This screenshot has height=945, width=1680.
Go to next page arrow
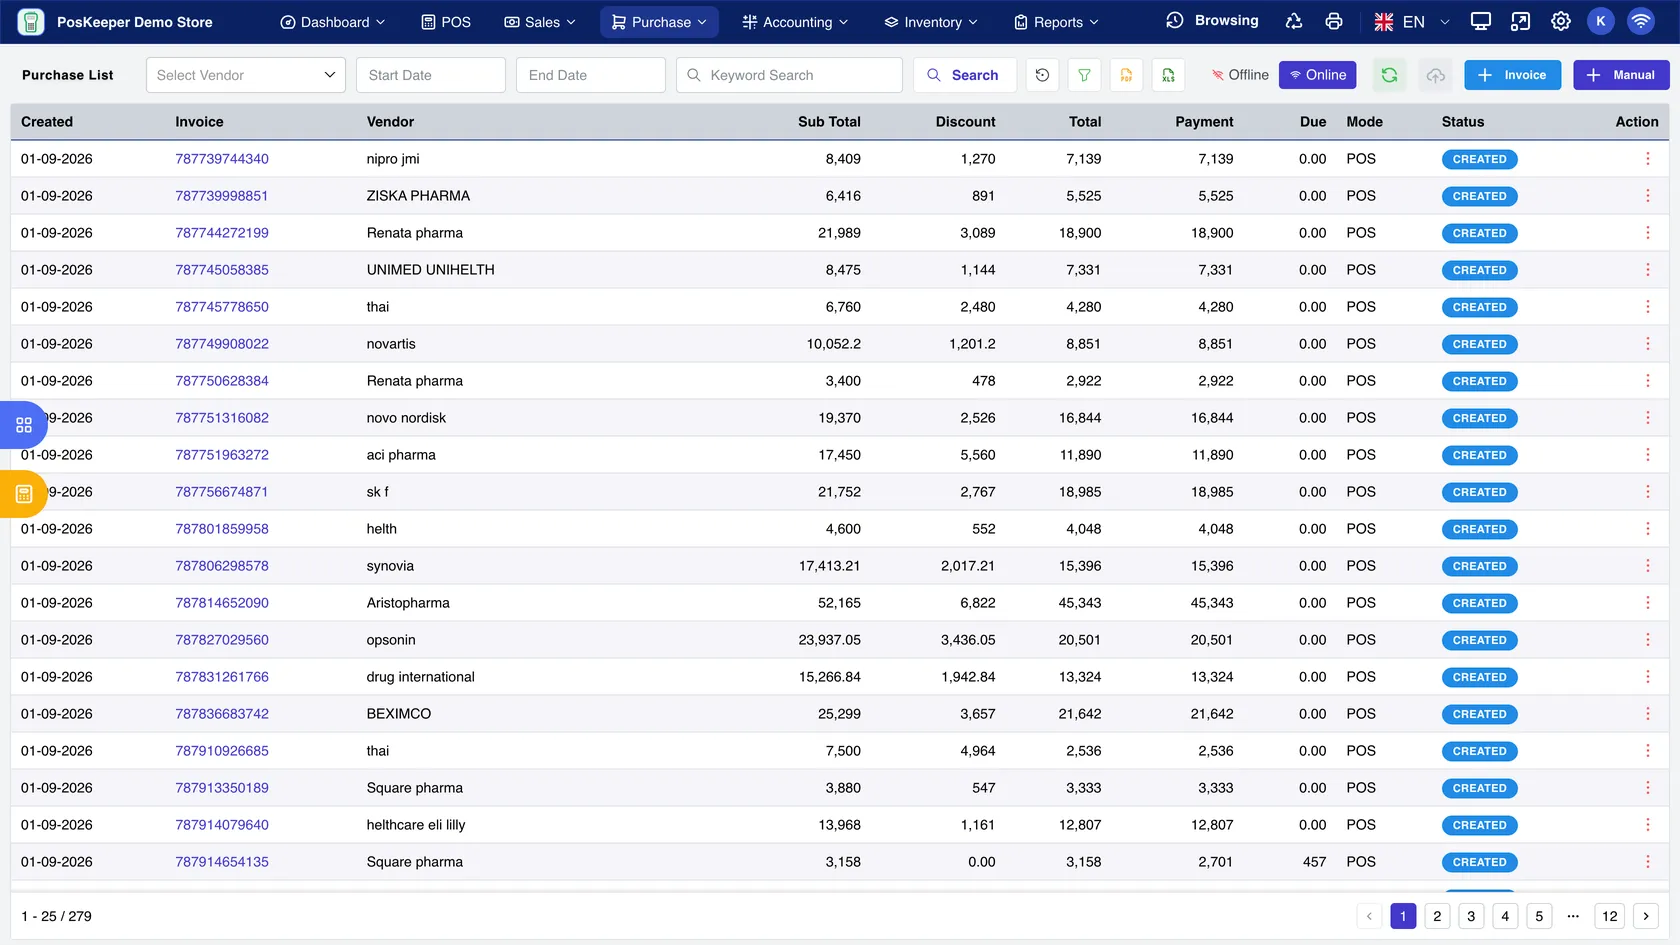tap(1646, 916)
